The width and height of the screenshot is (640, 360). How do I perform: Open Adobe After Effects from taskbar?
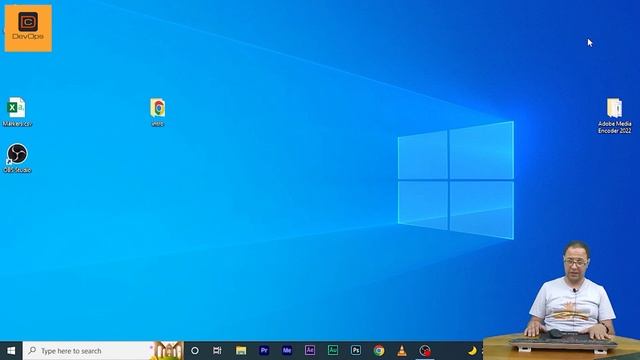[310, 350]
